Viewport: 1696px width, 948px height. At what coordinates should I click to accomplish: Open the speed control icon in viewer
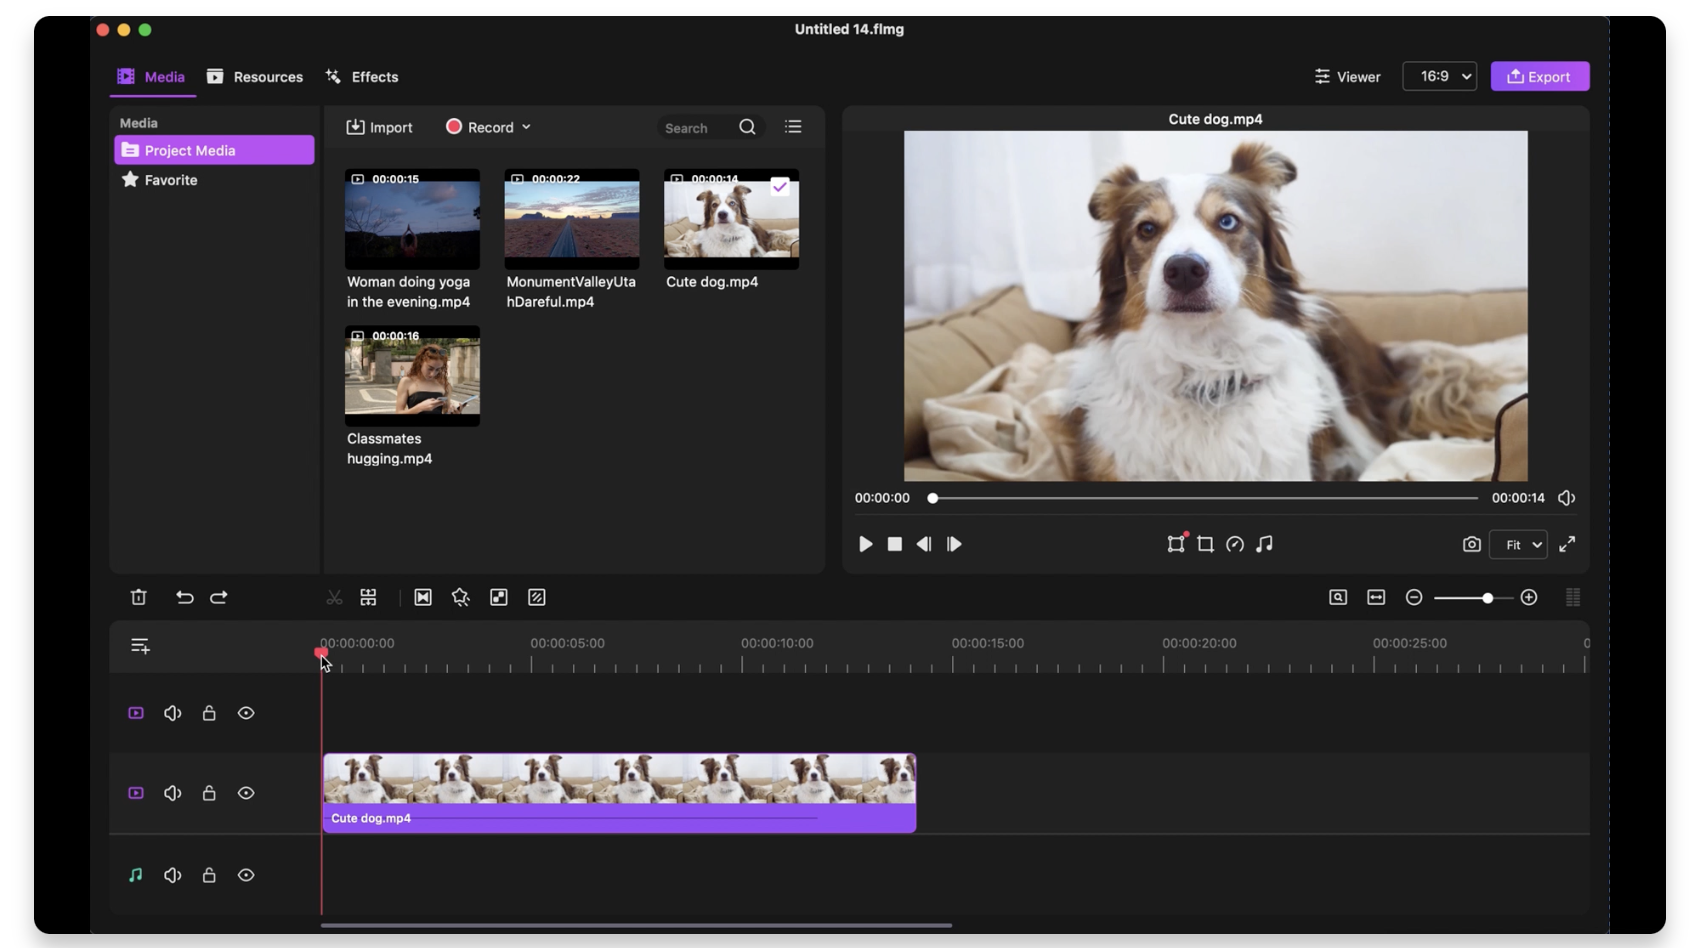pos(1235,544)
